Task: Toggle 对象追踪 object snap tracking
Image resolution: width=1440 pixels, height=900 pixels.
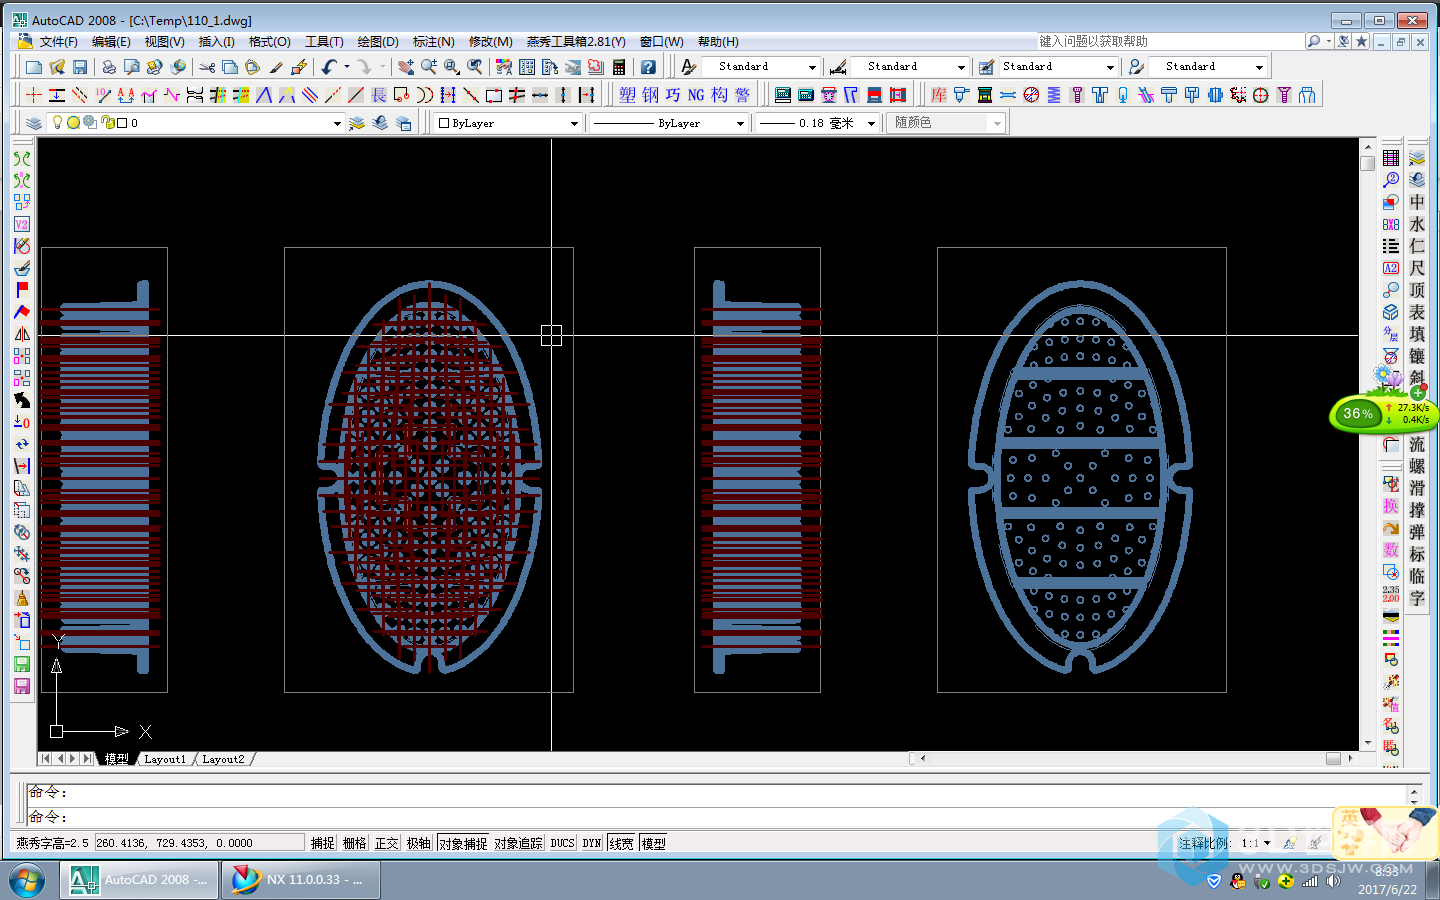Action: (x=518, y=843)
